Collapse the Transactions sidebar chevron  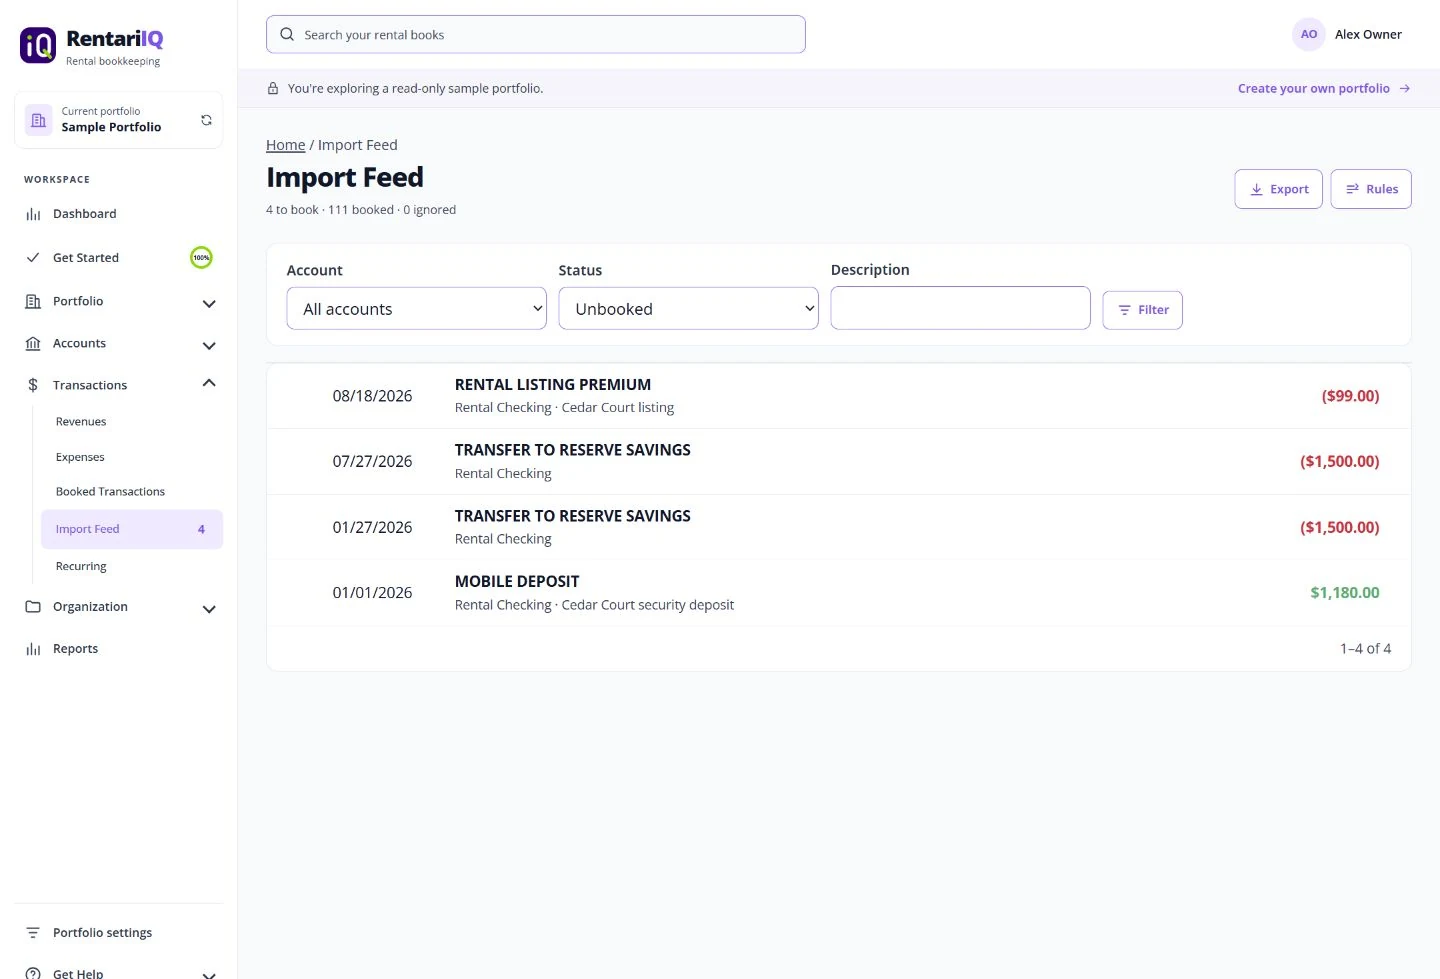pyautogui.click(x=209, y=383)
